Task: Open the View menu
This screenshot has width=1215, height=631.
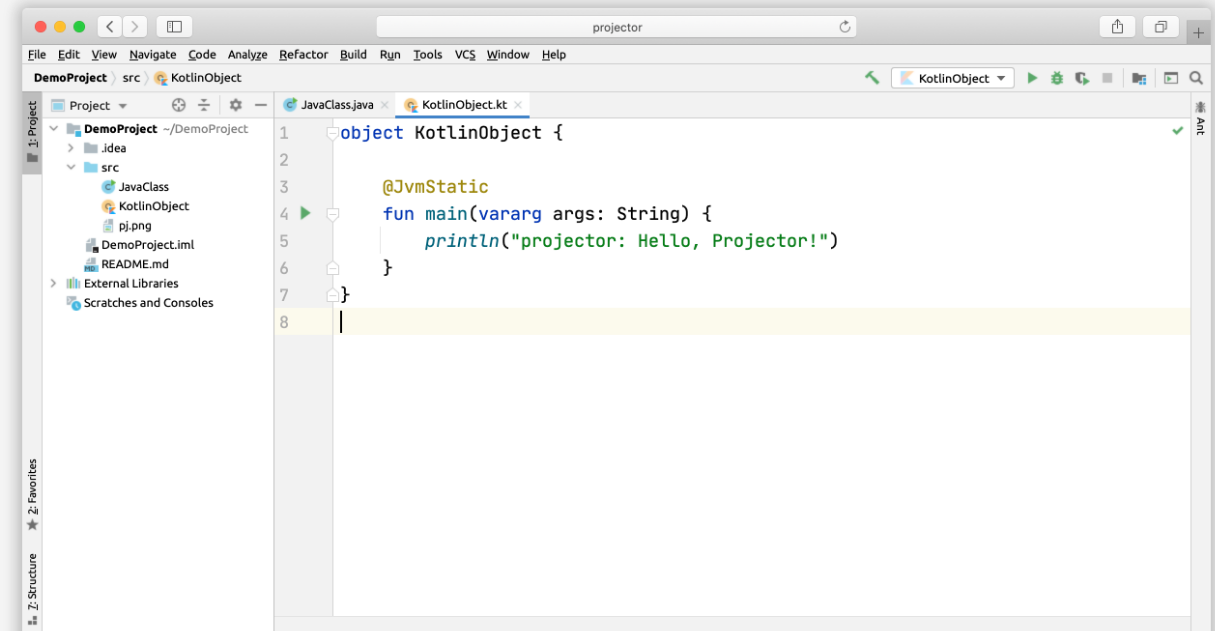Action: tap(104, 54)
